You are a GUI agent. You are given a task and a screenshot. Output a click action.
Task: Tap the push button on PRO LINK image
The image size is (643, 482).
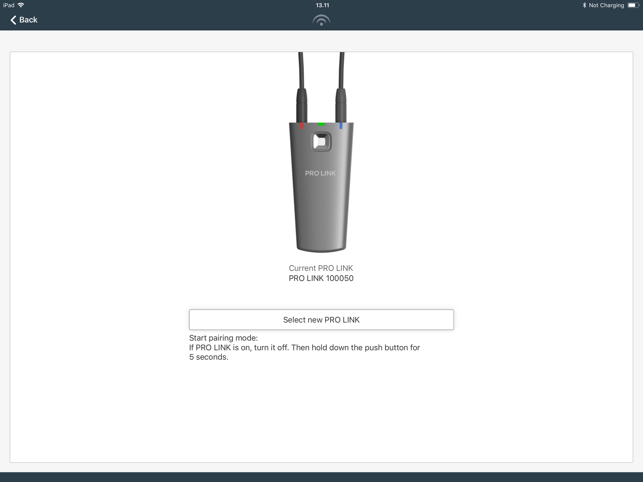[321, 142]
